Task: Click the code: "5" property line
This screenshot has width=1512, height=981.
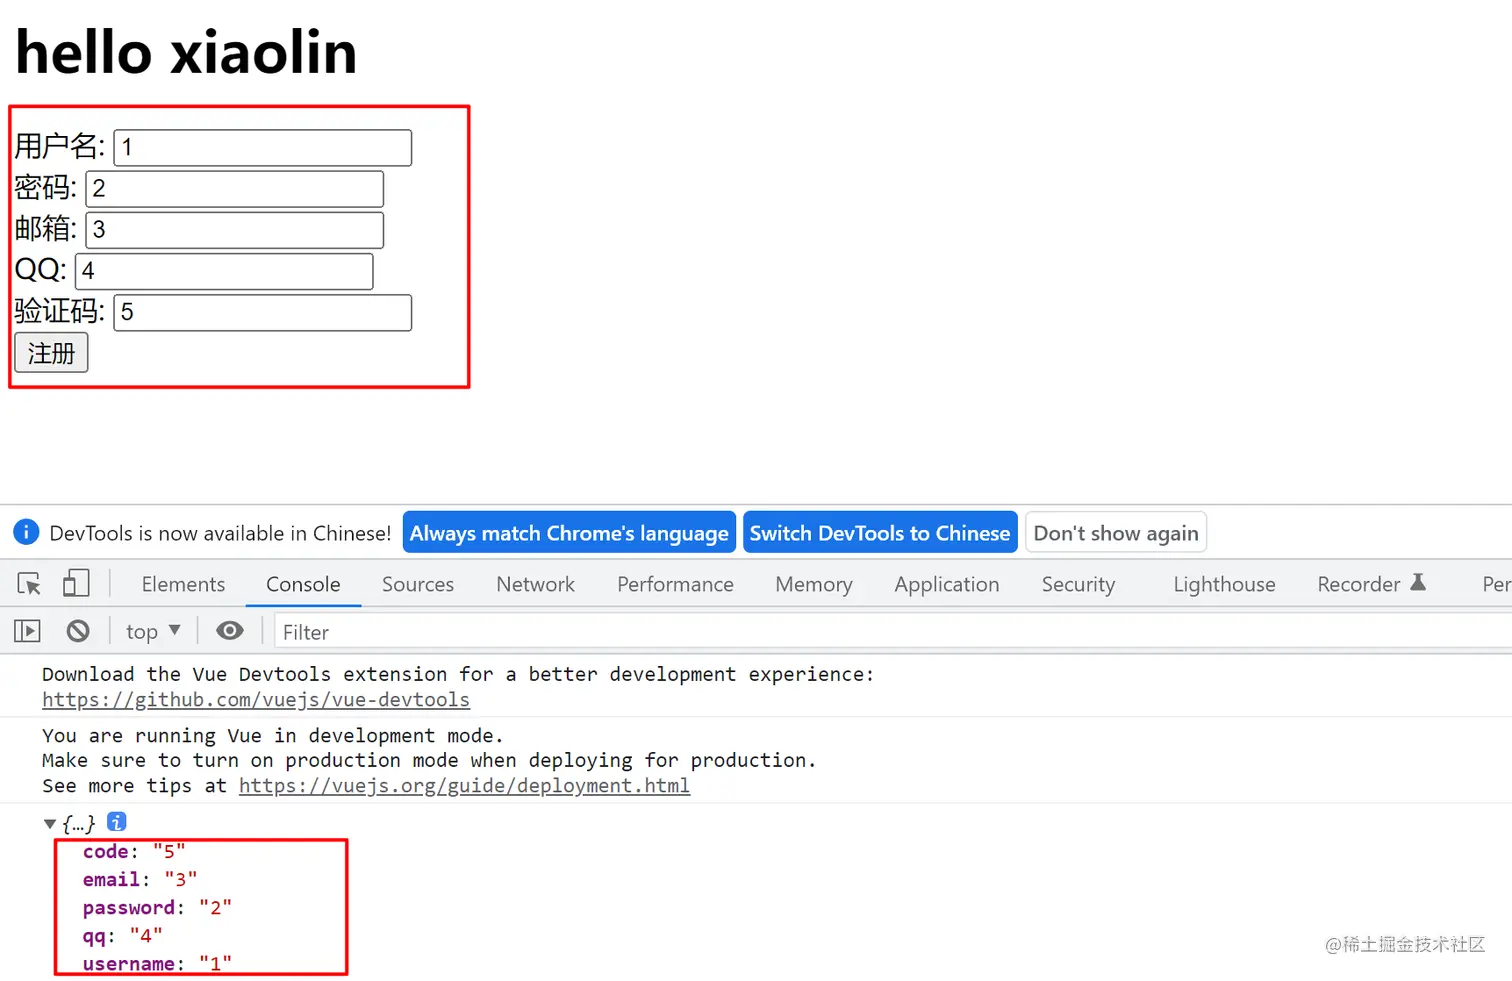Action: 134,851
